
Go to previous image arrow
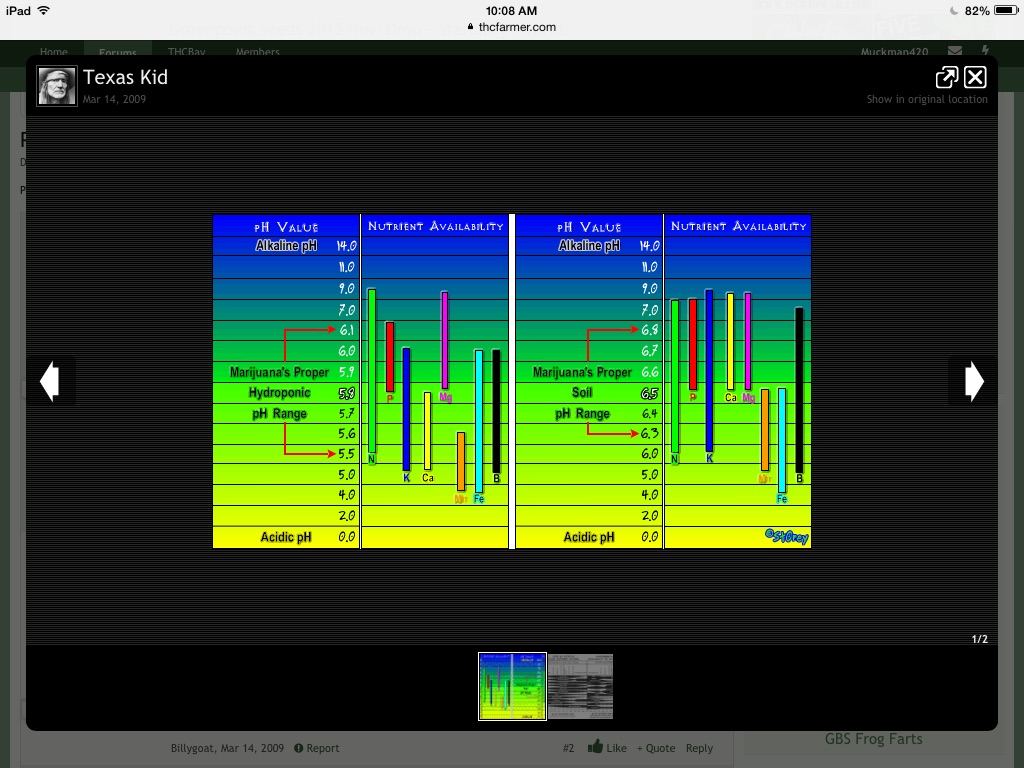pos(50,381)
